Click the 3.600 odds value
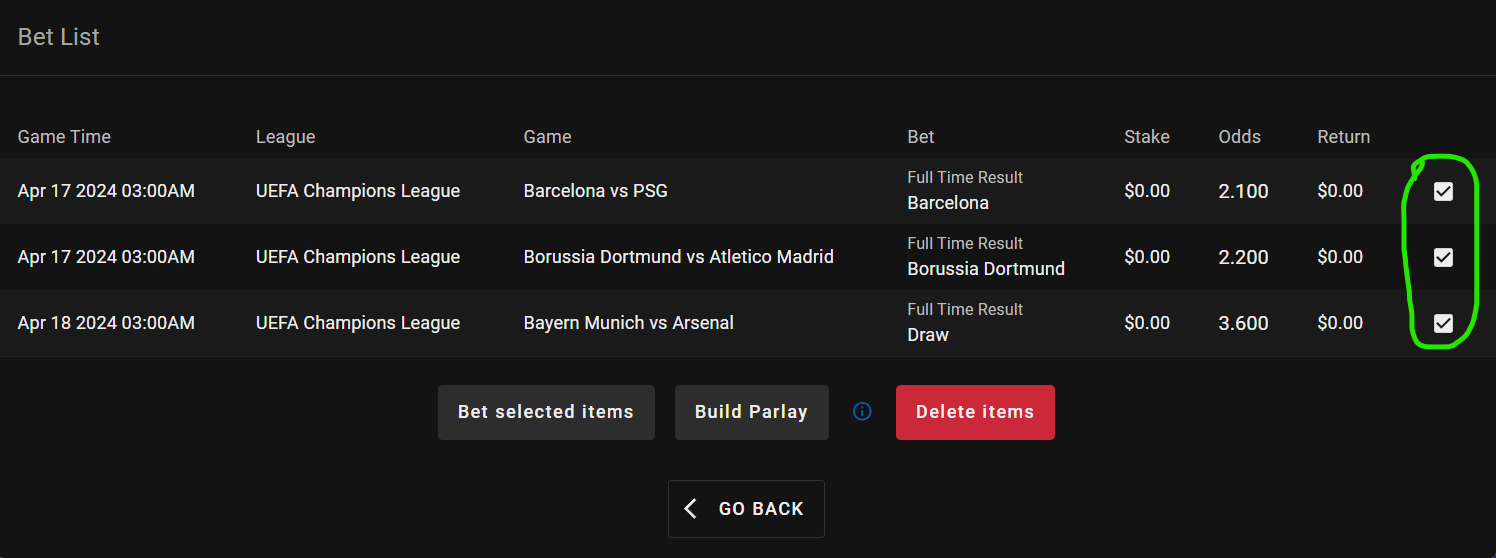This screenshot has width=1496, height=558. (1243, 323)
